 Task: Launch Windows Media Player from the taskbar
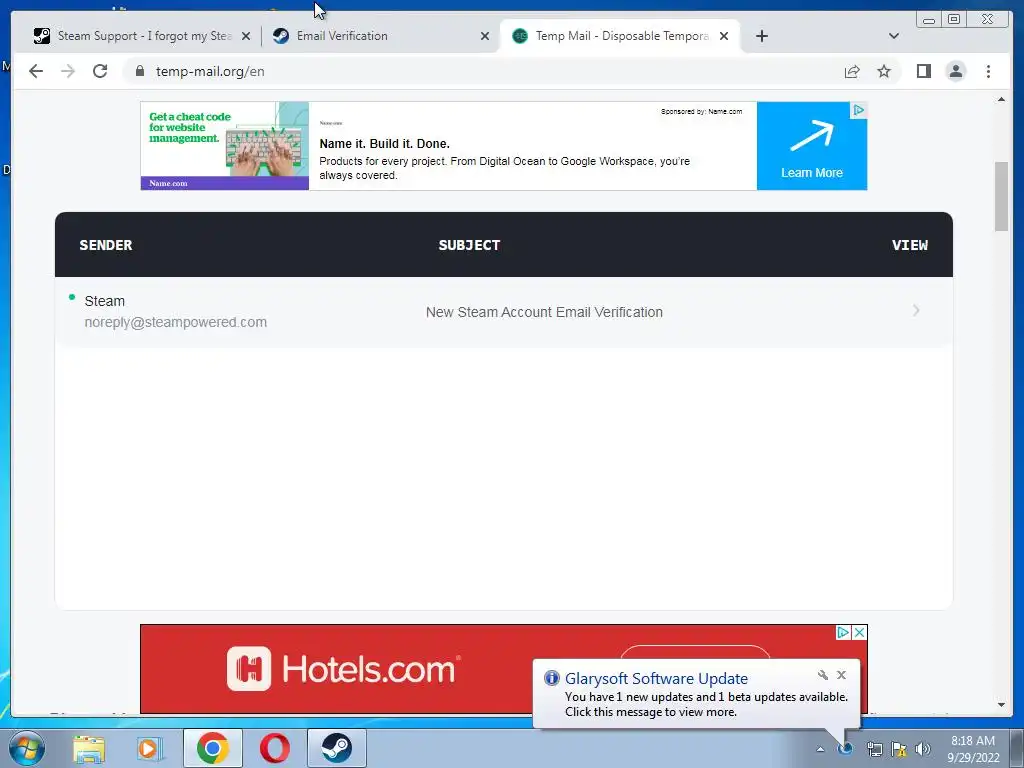pyautogui.click(x=150, y=748)
